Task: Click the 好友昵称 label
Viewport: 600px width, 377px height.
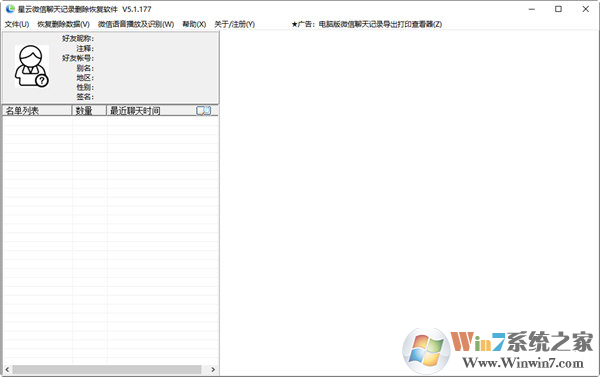Action: point(78,39)
